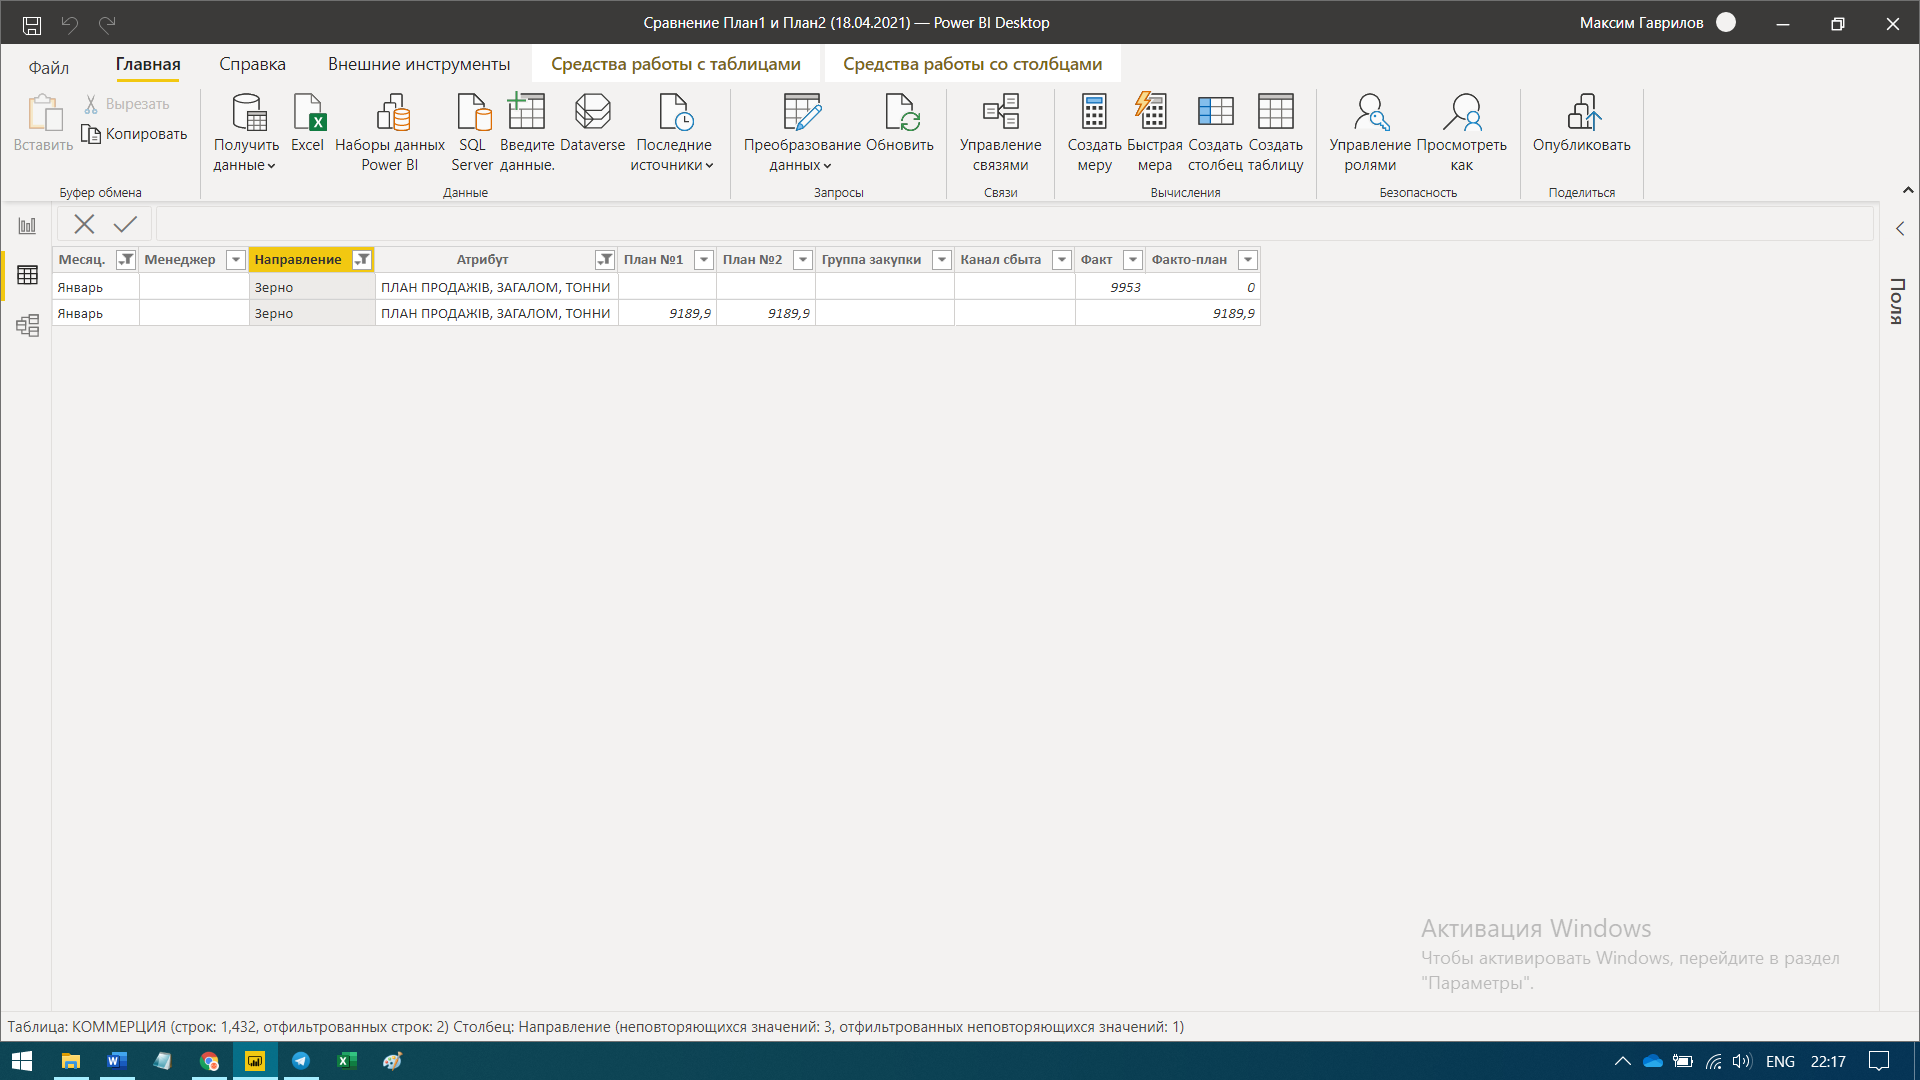Click Создать меру calculator icon

1094,112
